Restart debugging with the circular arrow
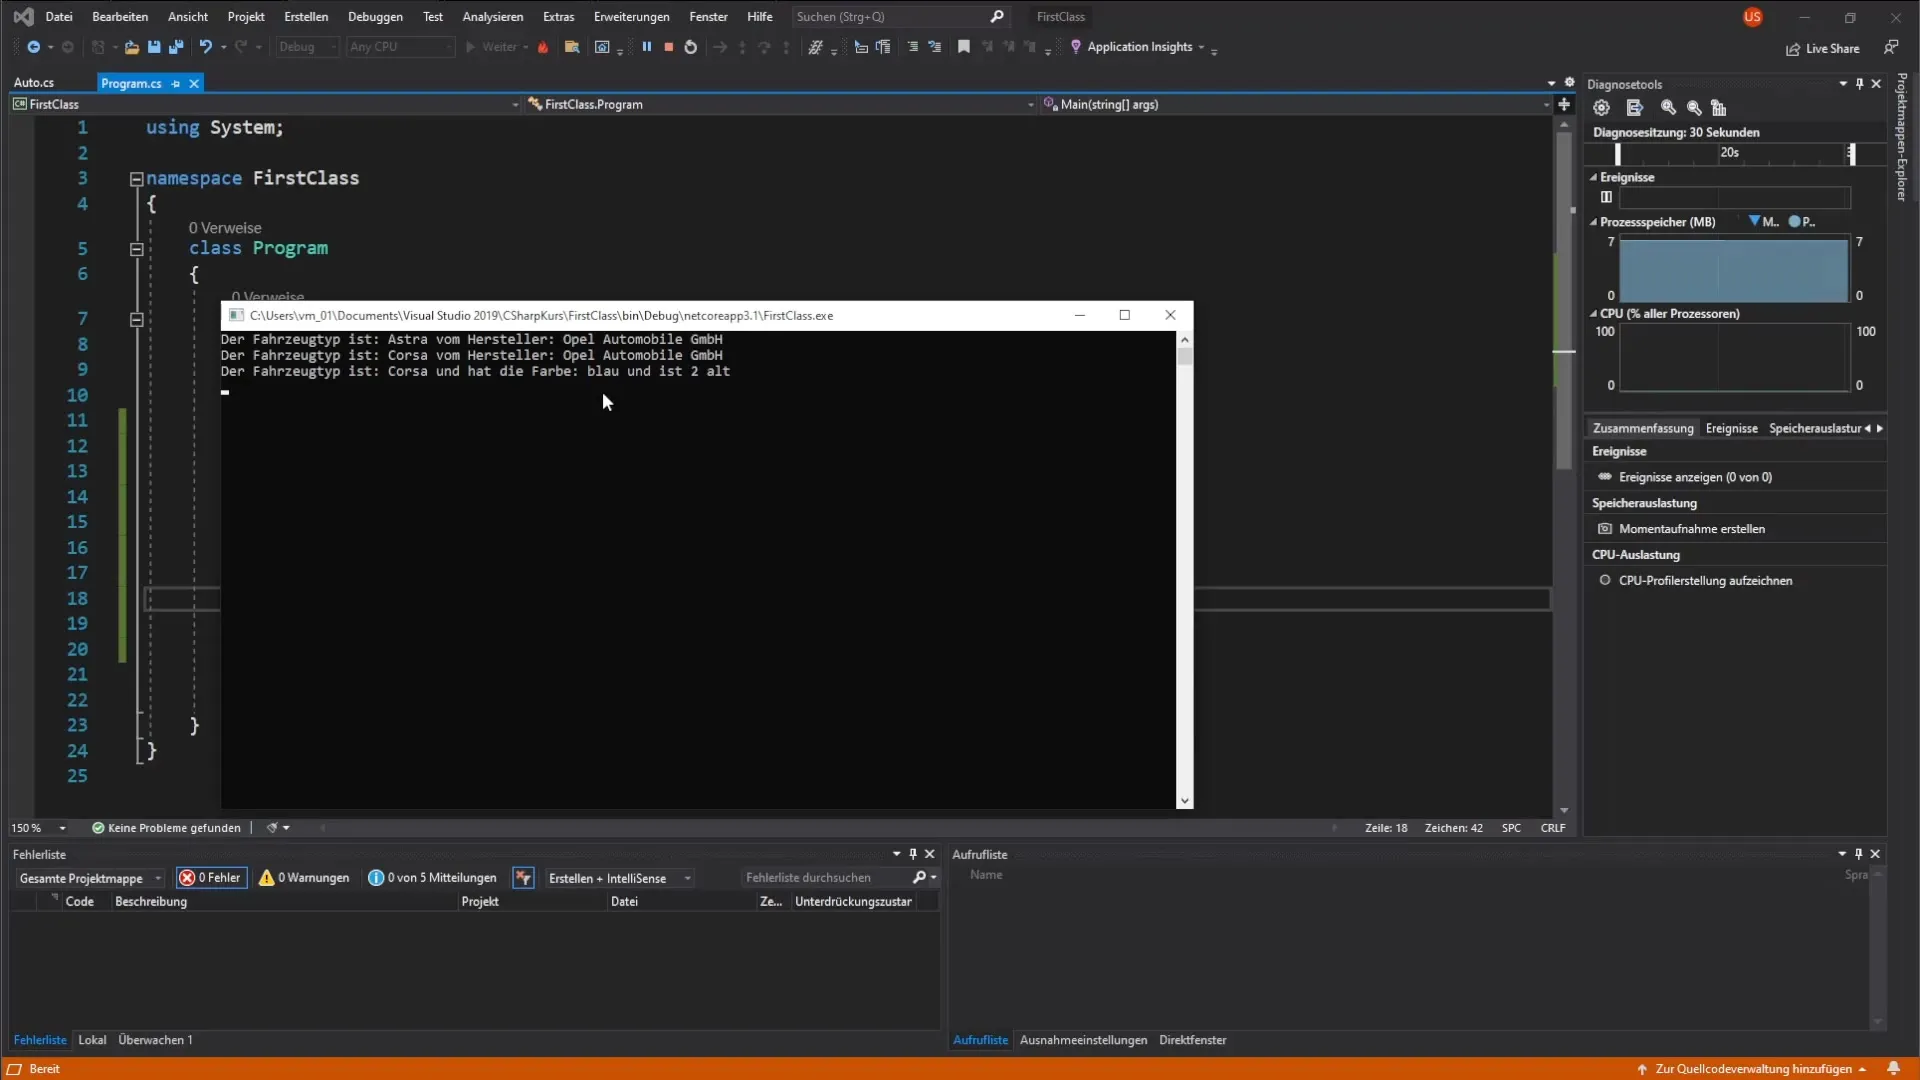The image size is (1920, 1080). click(691, 47)
